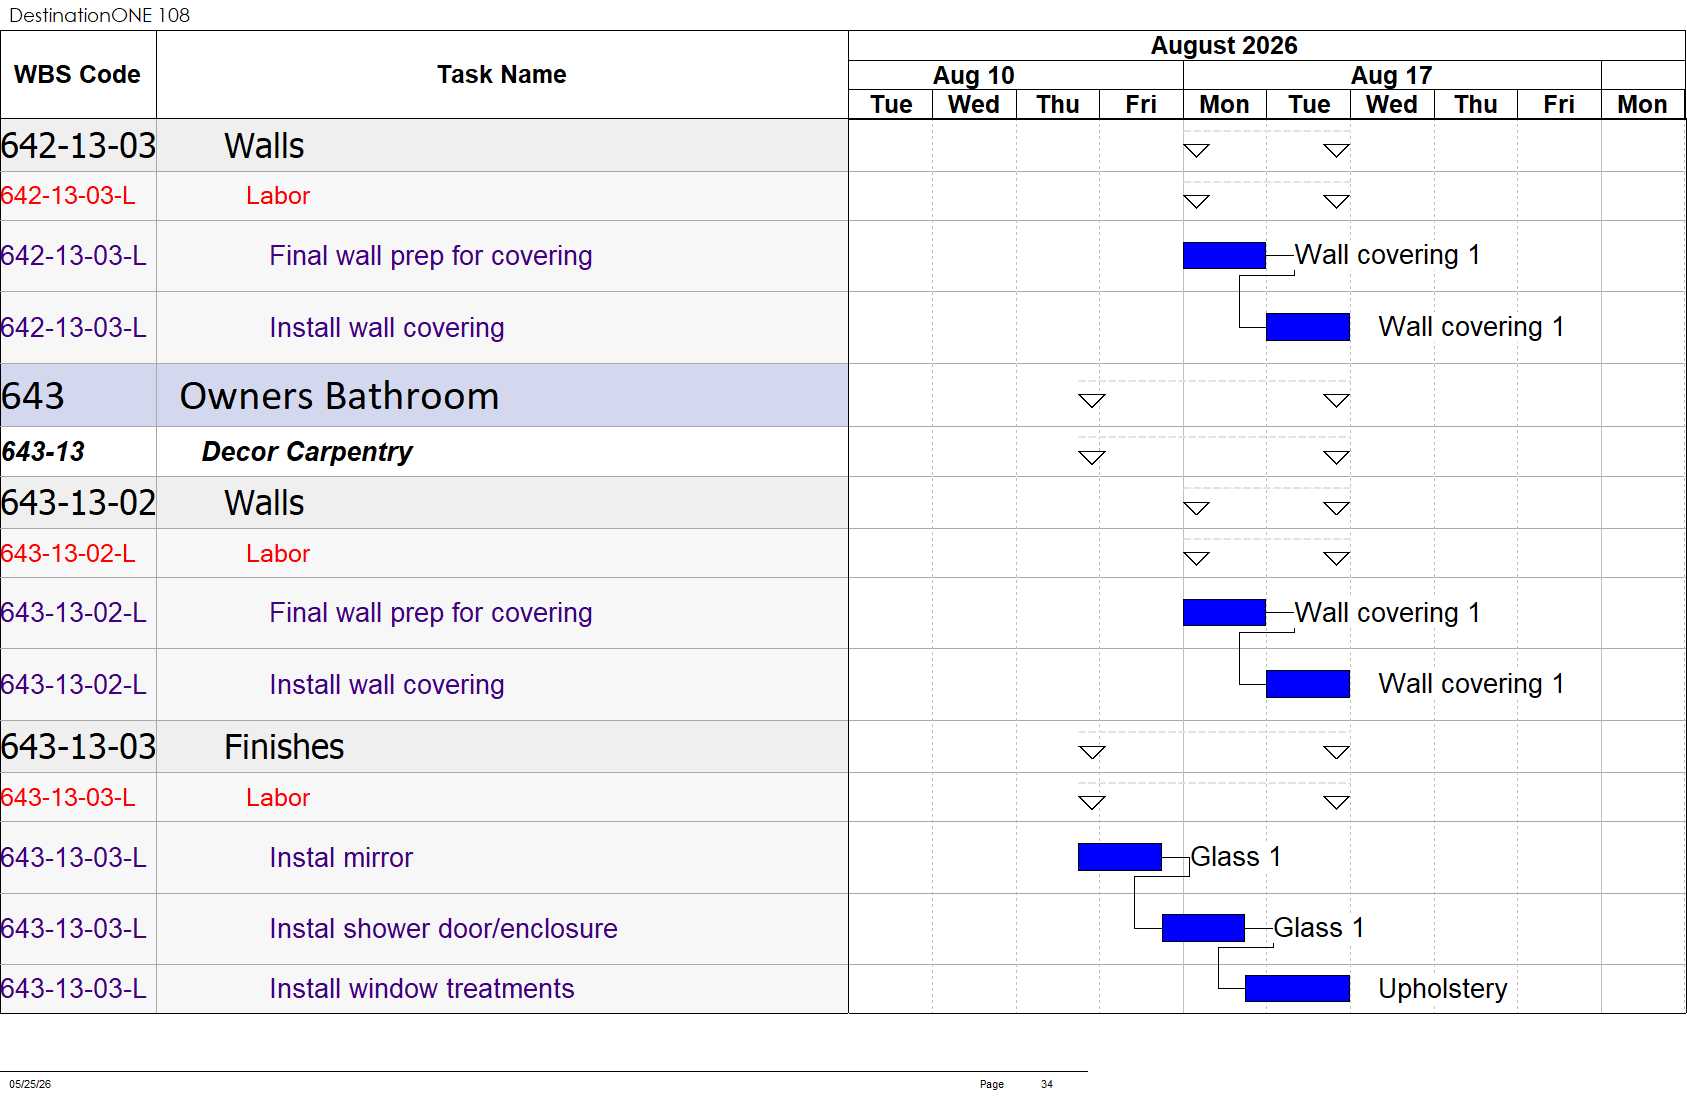Click the Owners Bathroom summary start marker
This screenshot has width=1687, height=1097.
pos(1092,401)
